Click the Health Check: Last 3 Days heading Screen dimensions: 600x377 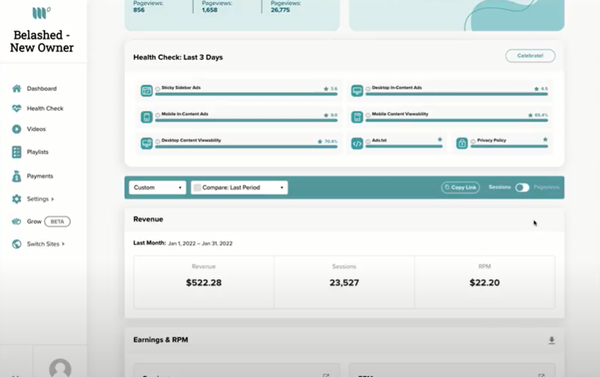point(178,57)
